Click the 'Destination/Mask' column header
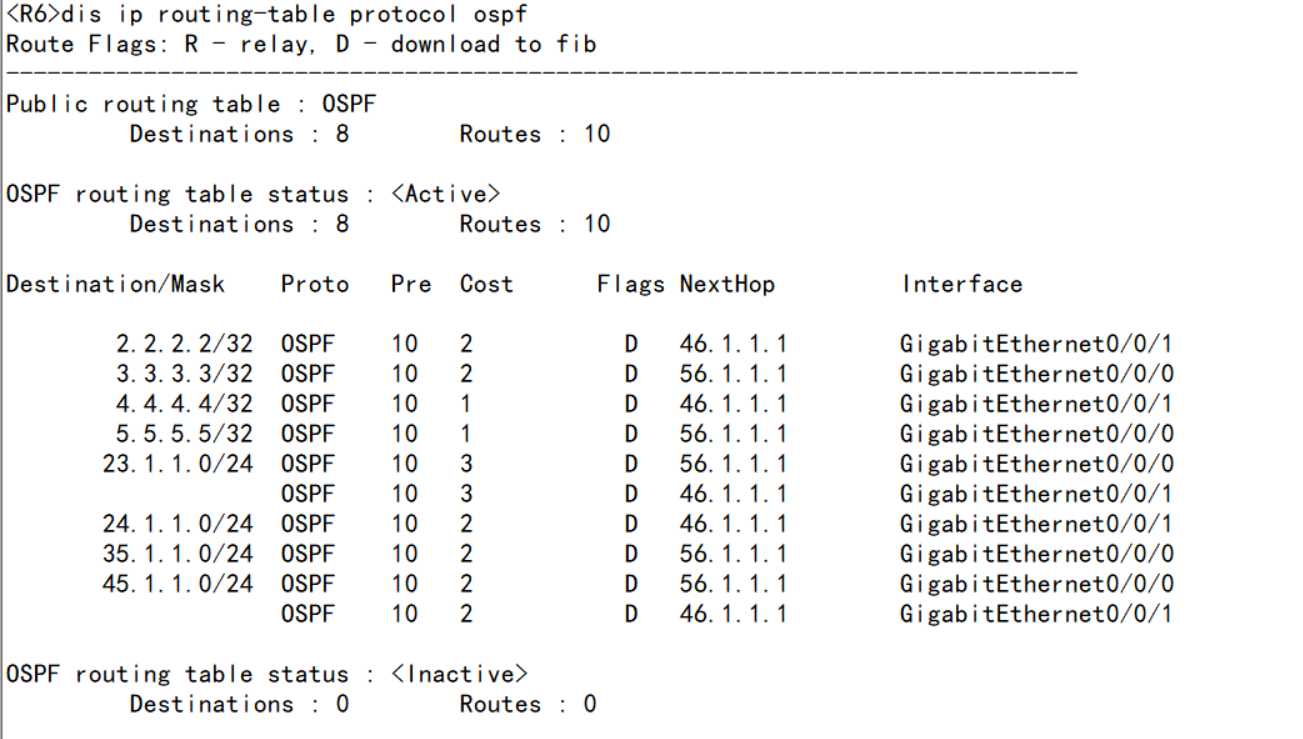The height and width of the screenshot is (739, 1303). point(115,285)
